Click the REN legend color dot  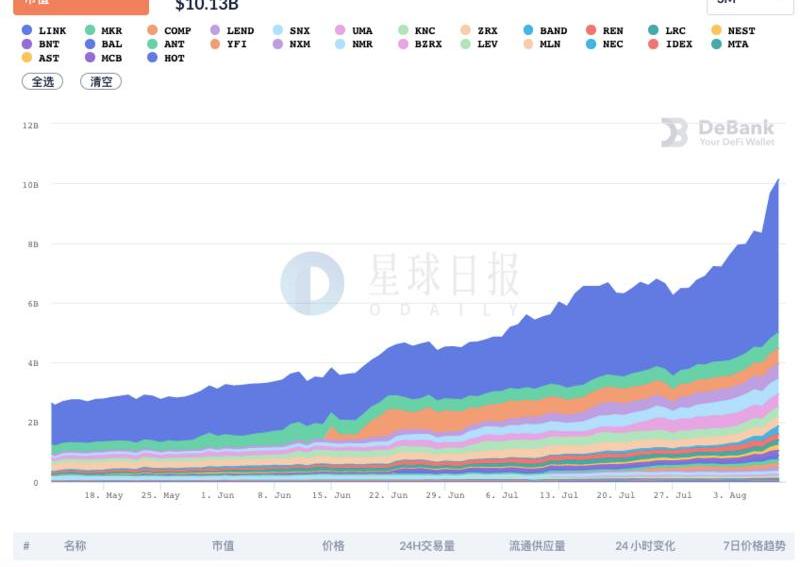[592, 31]
